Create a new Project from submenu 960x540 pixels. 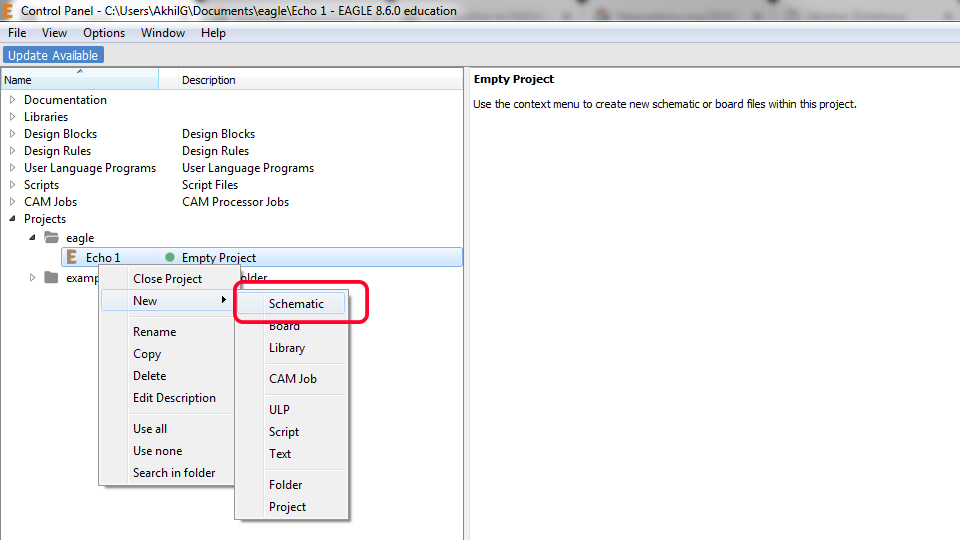[291, 507]
